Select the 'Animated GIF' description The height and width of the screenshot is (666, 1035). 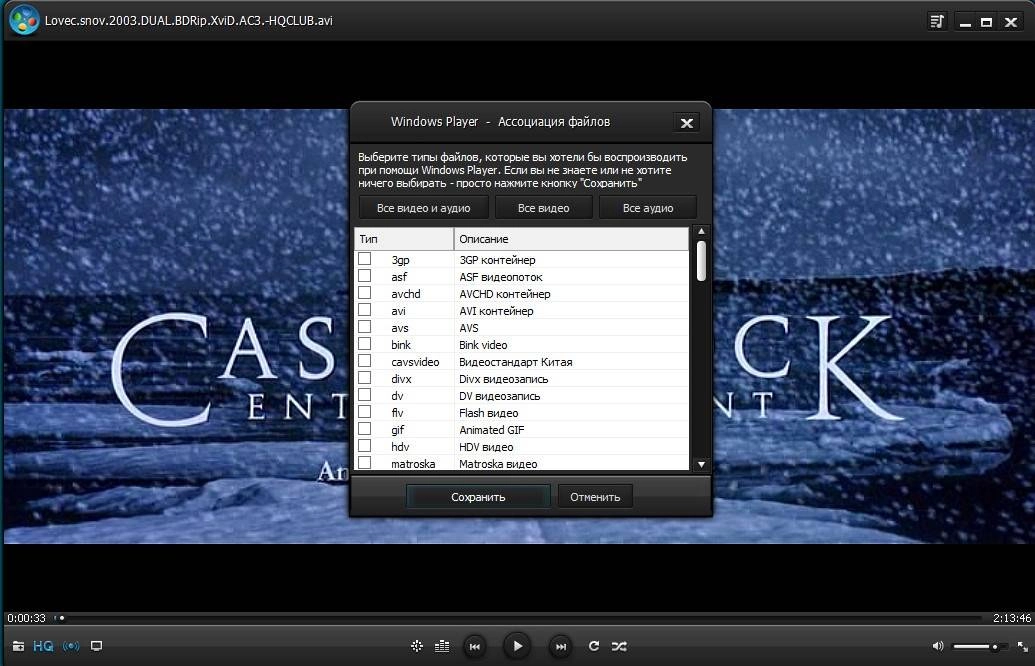point(492,430)
